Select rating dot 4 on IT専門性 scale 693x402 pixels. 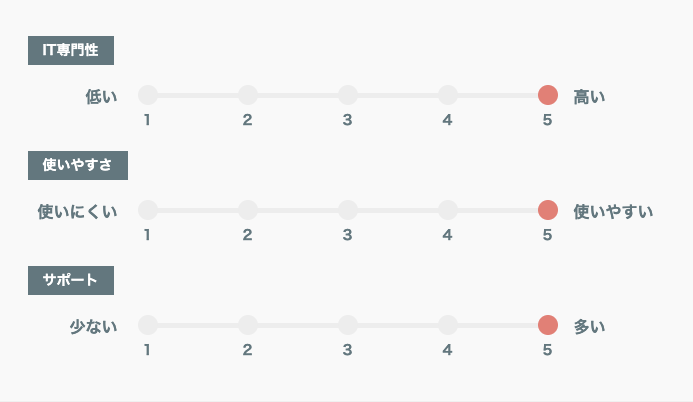pyautogui.click(x=448, y=95)
